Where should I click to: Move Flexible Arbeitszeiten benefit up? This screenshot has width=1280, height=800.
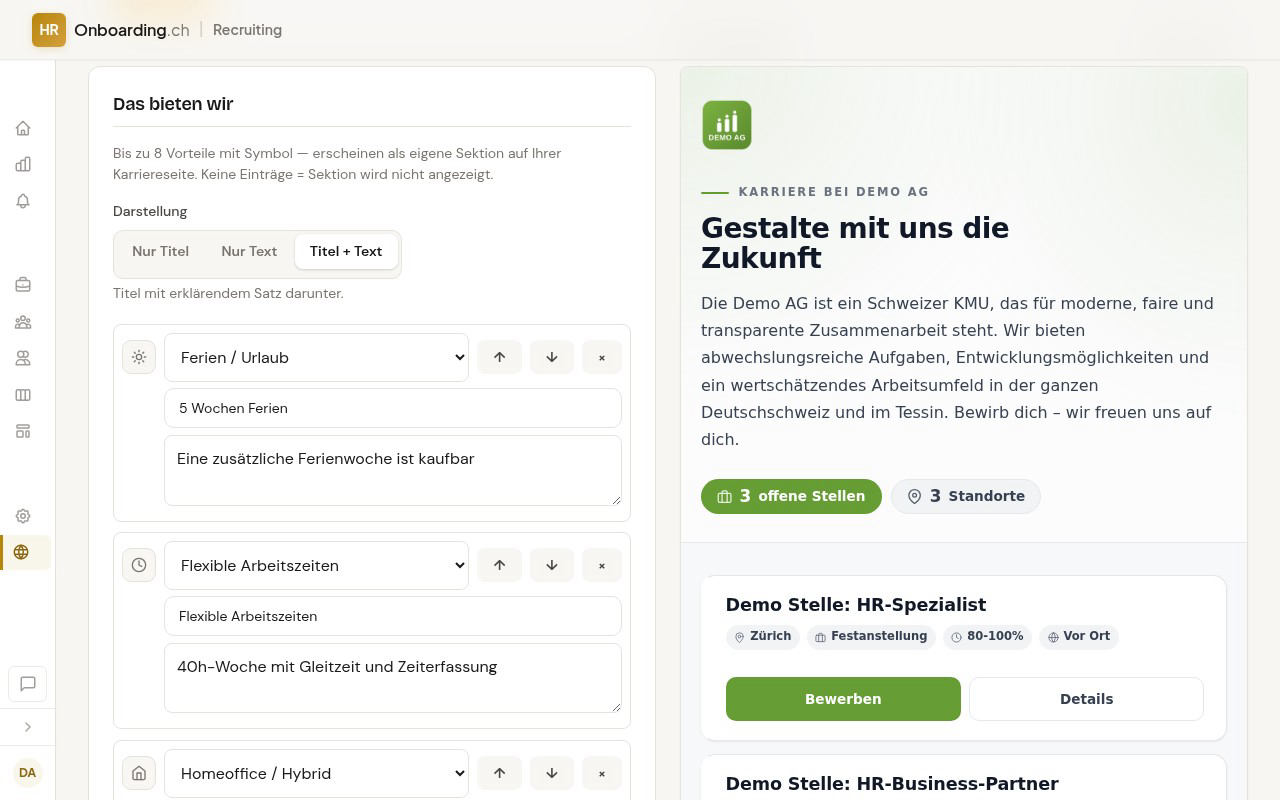click(x=499, y=565)
